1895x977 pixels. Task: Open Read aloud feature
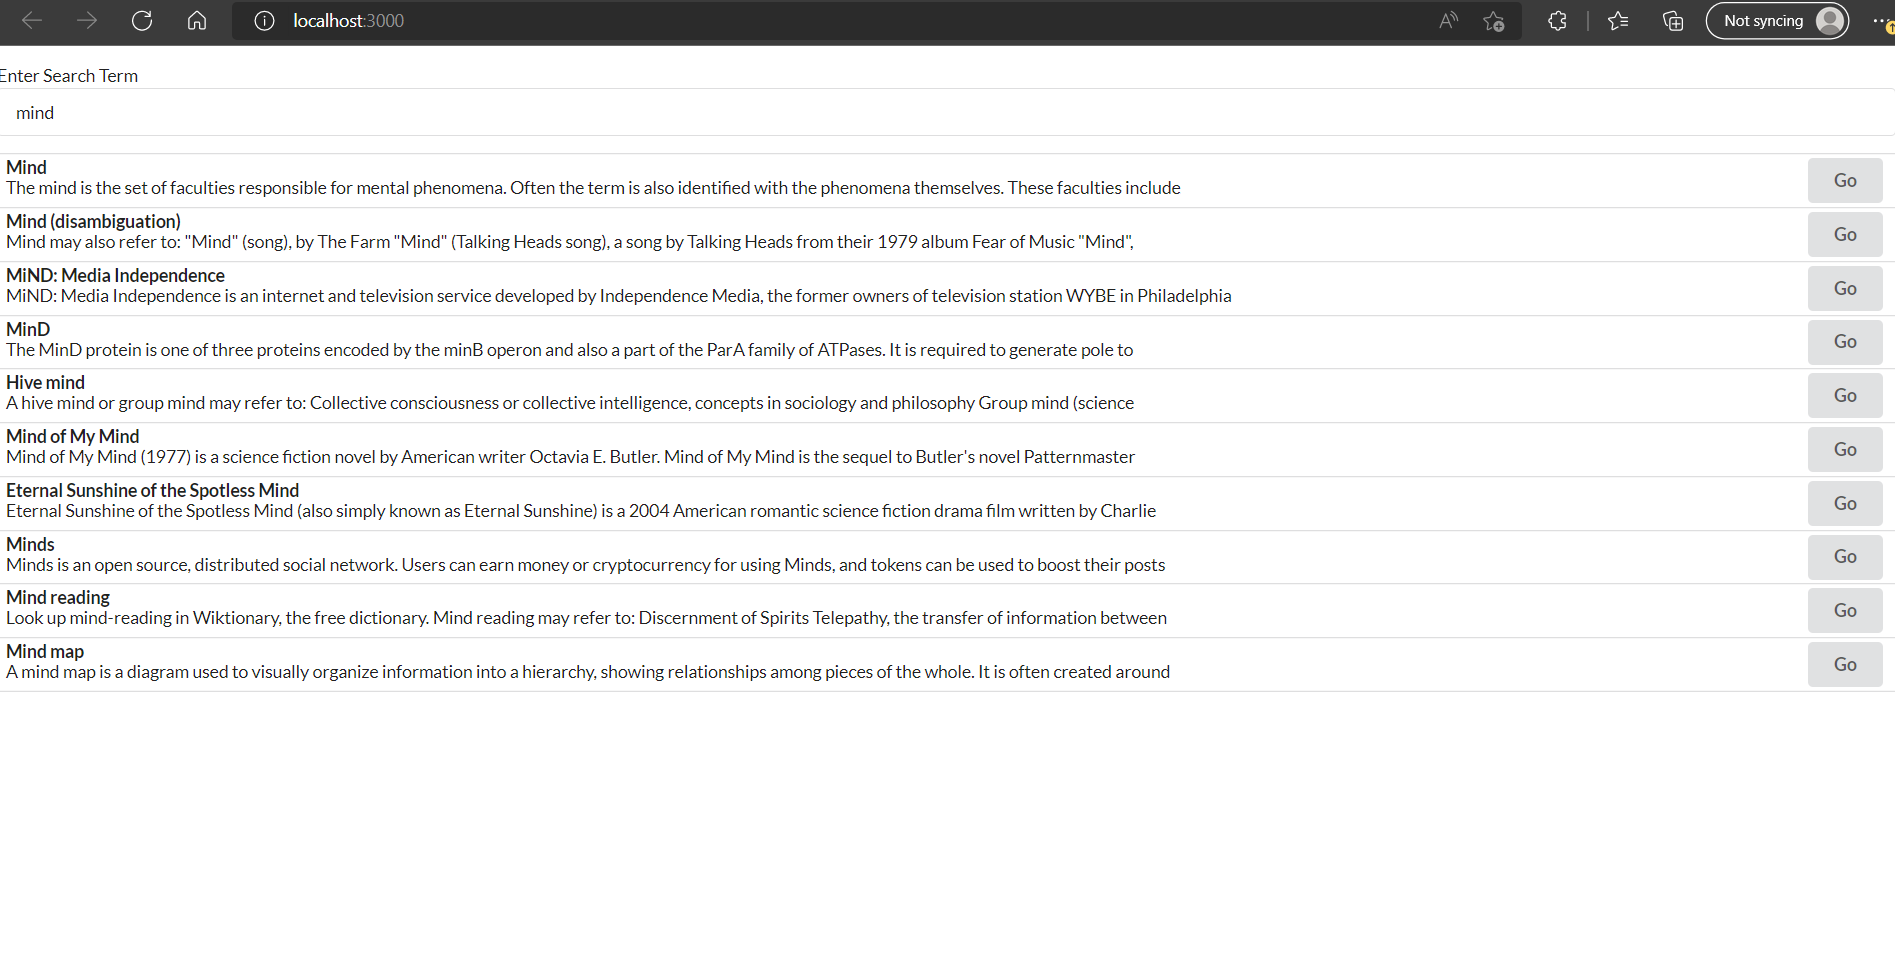coord(1448,21)
